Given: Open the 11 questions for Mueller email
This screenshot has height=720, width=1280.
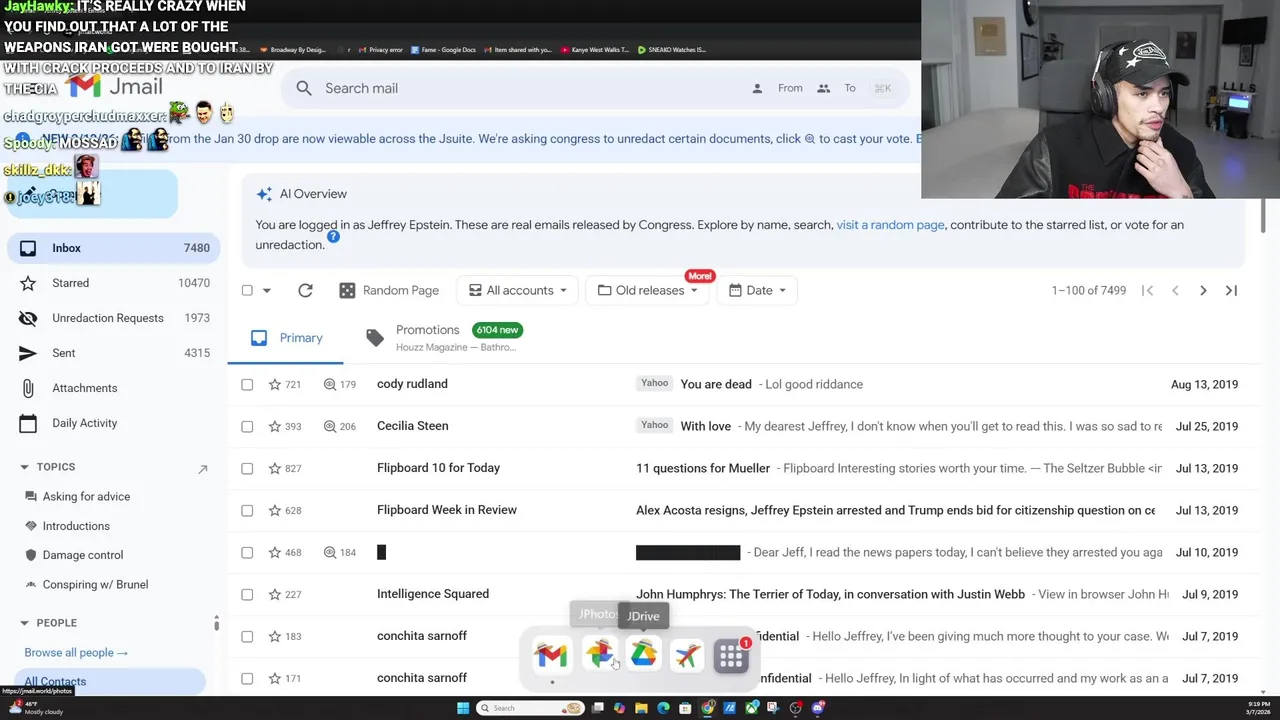Looking at the screenshot, I should pos(703,468).
